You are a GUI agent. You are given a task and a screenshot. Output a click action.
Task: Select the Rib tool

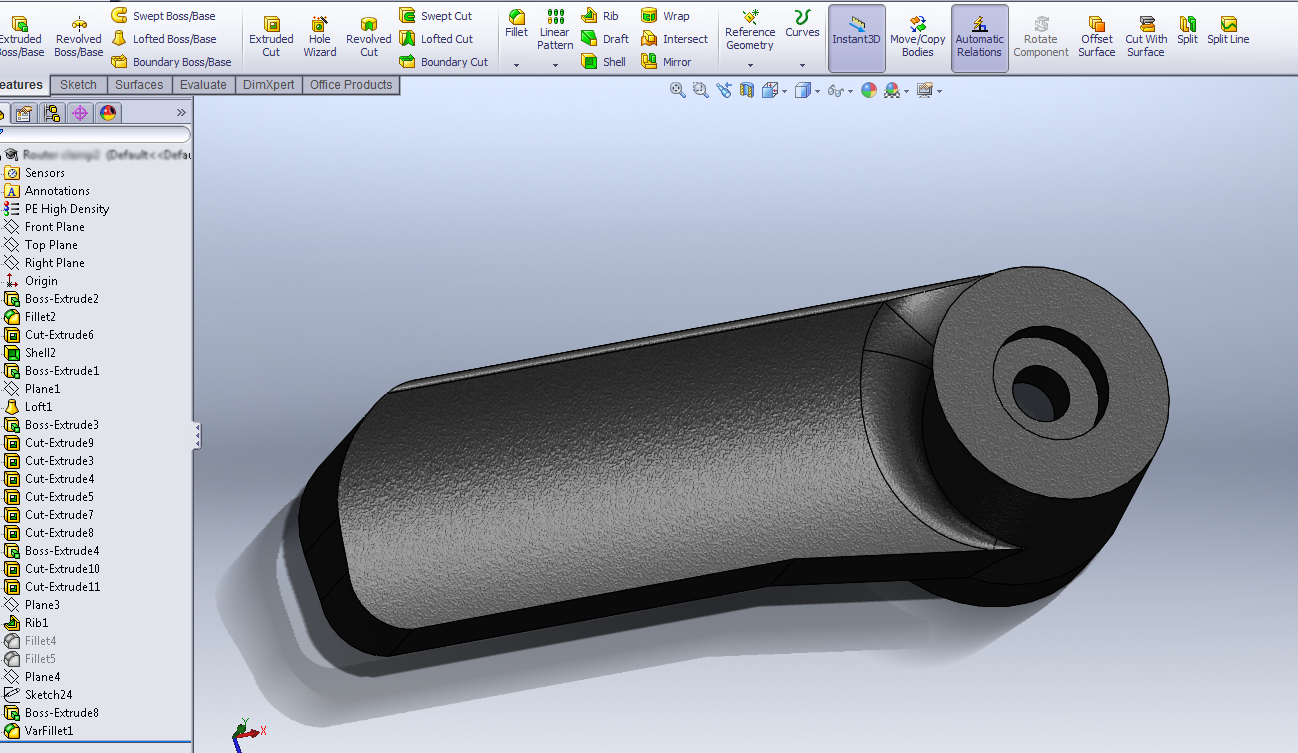(600, 16)
